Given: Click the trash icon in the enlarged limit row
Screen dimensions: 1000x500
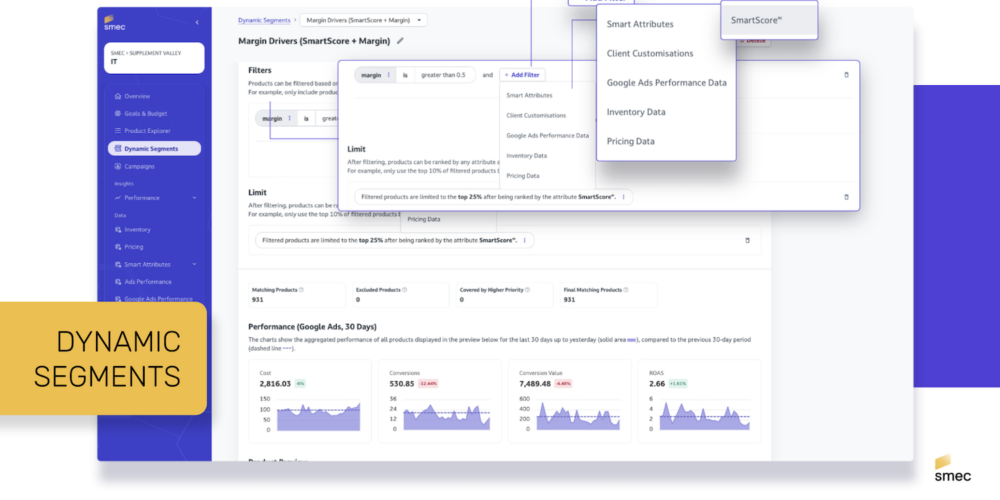Looking at the screenshot, I should click(846, 197).
